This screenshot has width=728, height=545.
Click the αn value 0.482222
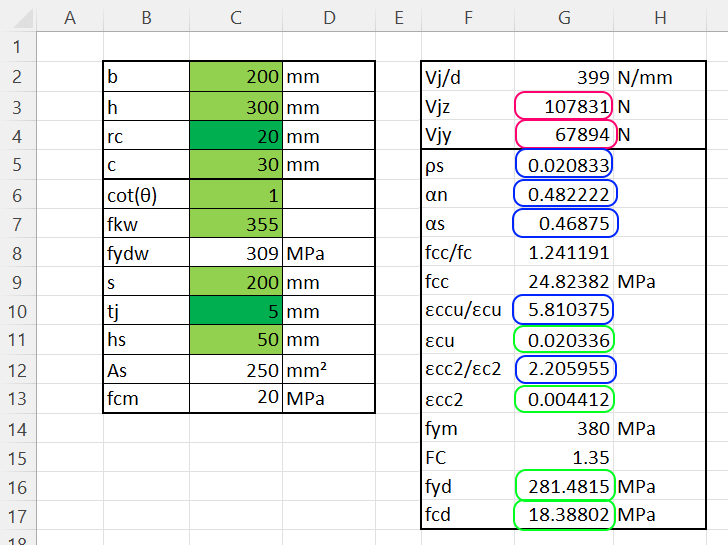[564, 194]
